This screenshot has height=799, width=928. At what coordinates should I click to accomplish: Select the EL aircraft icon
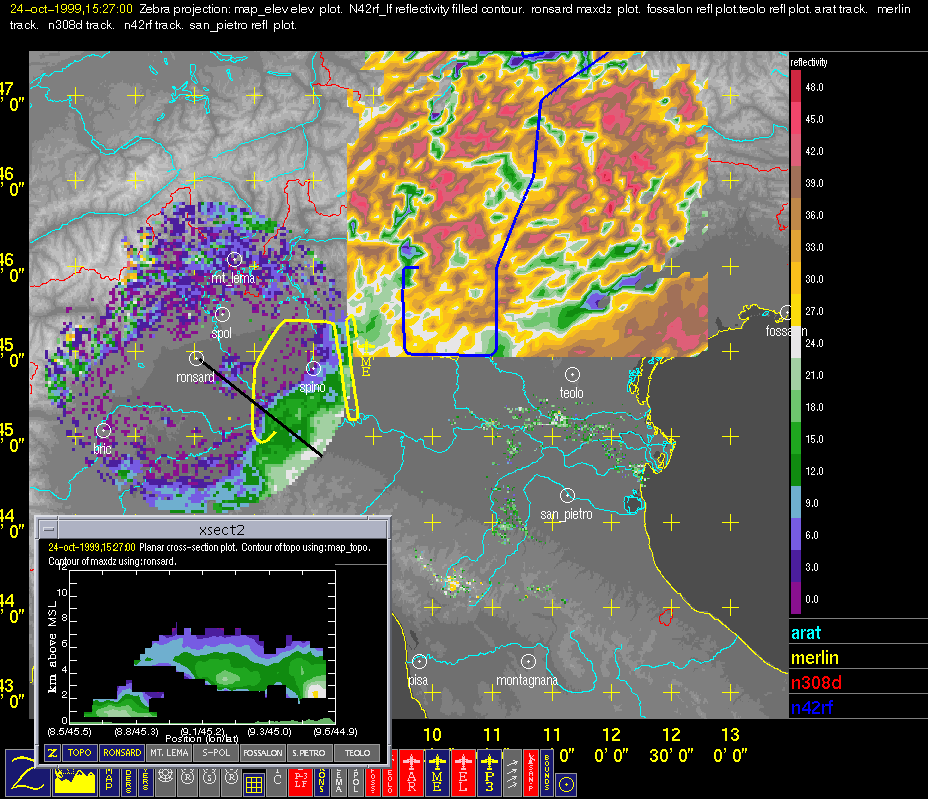(x=463, y=774)
